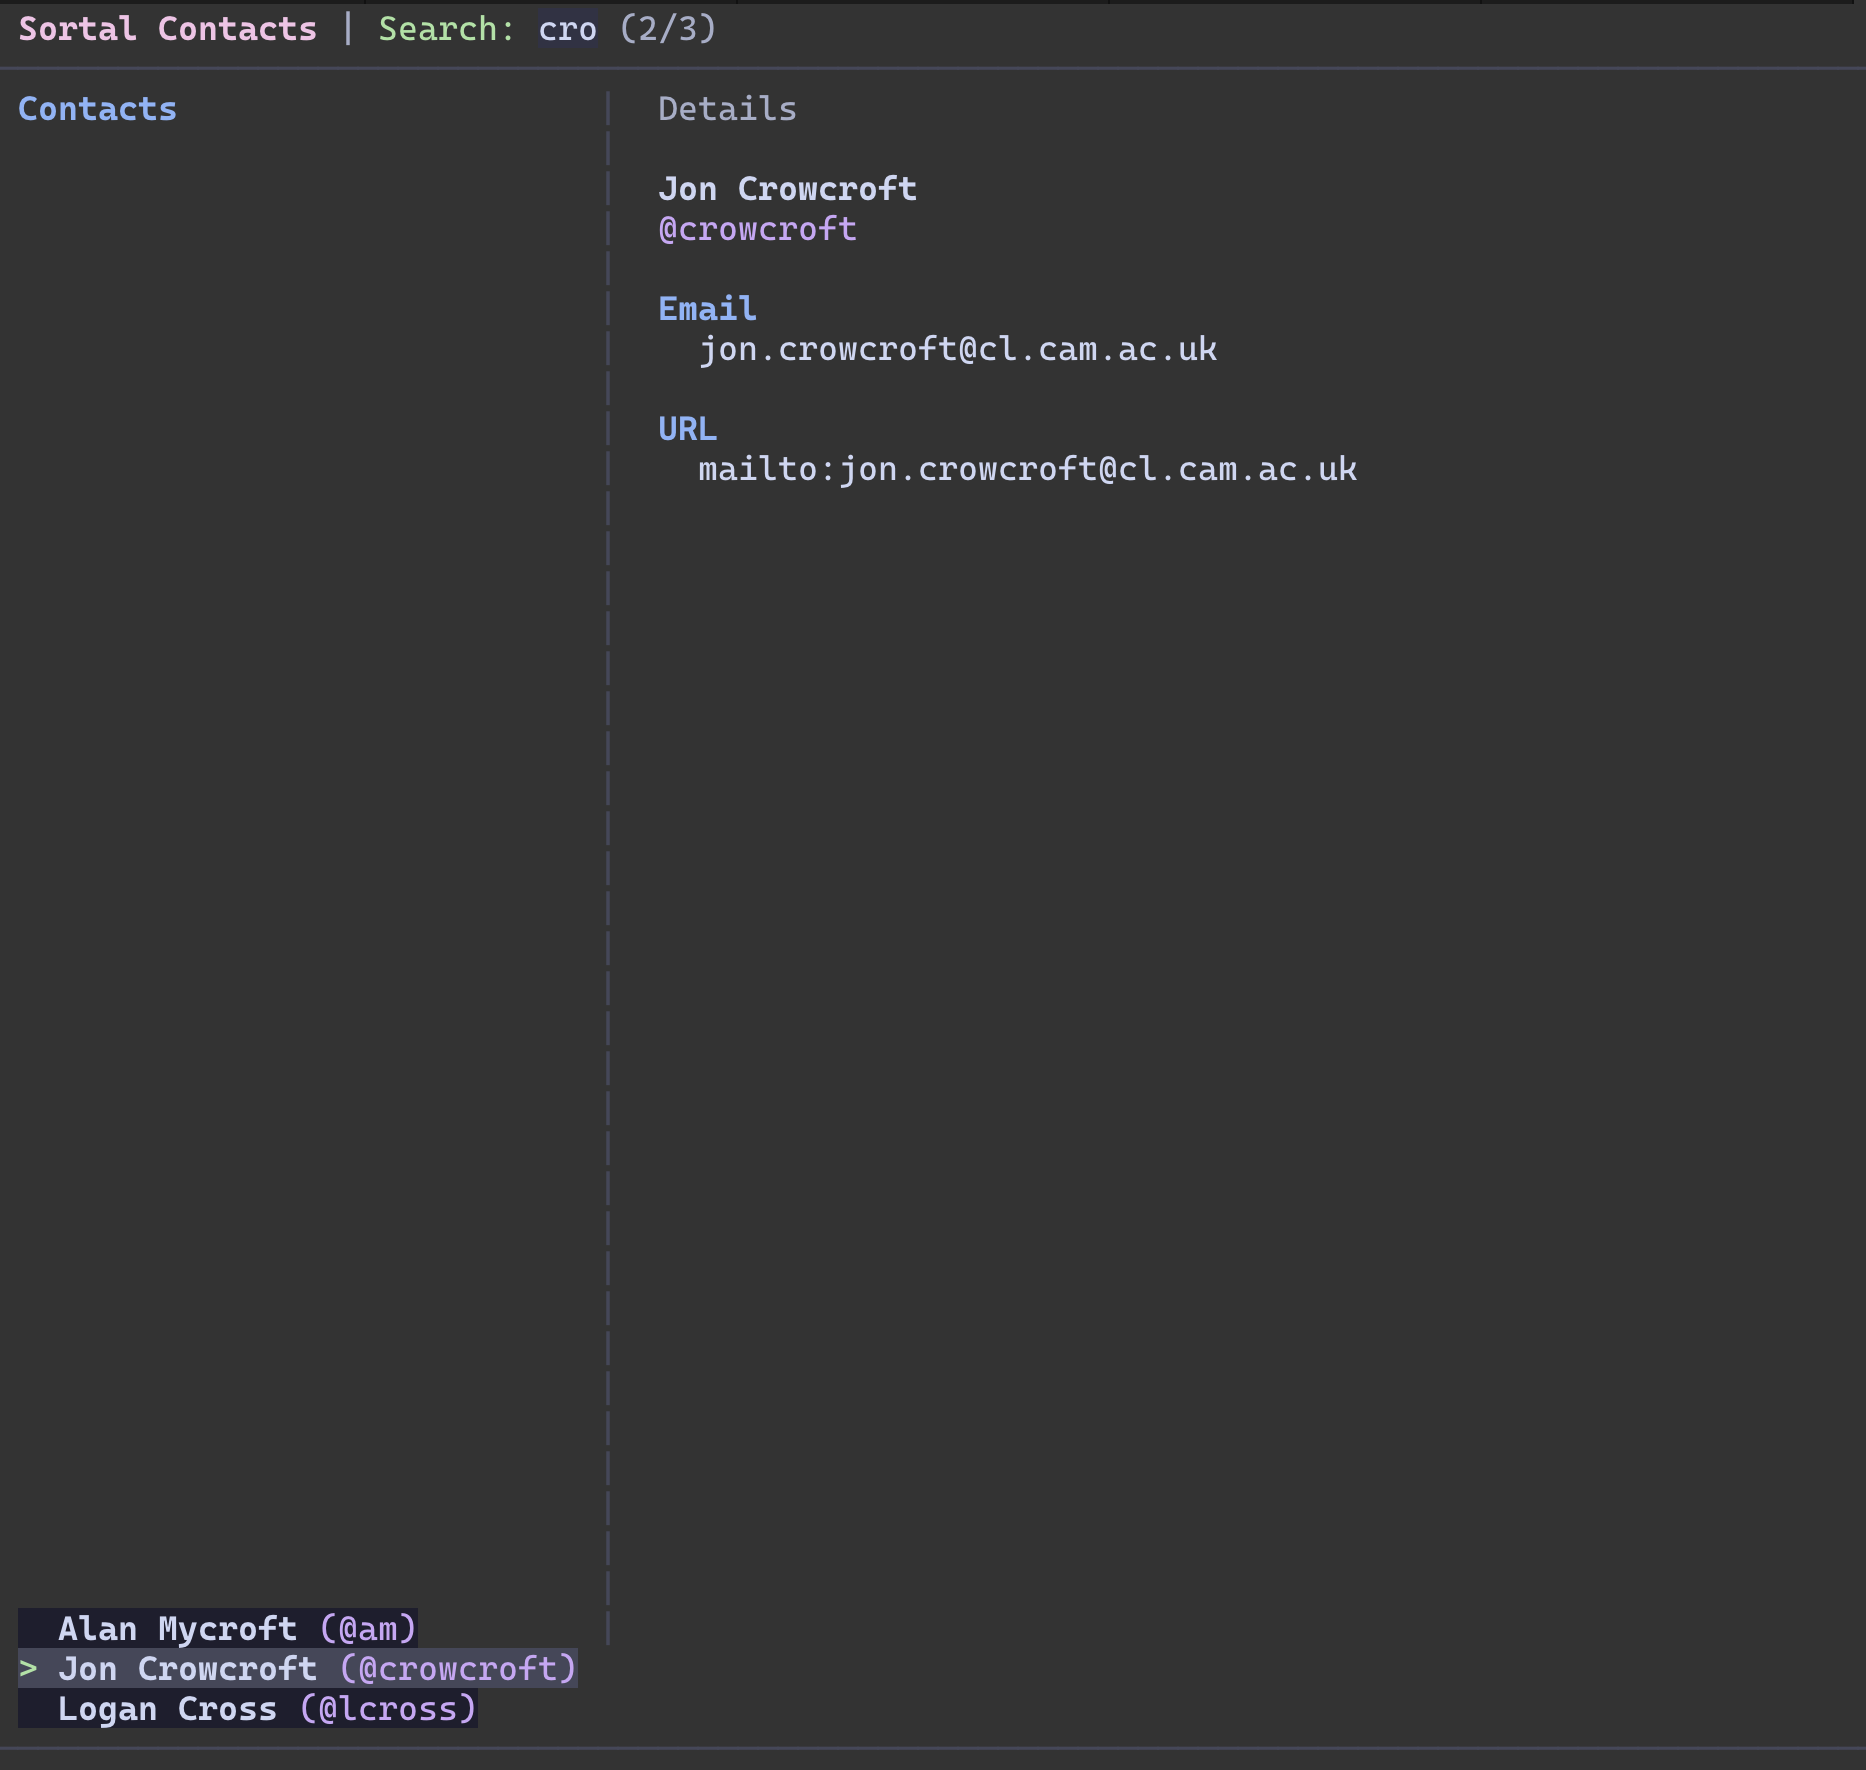The width and height of the screenshot is (1866, 1770).
Task: Click the jon.crowcroft@cl.cam.ac.uk email address
Action: [957, 349]
